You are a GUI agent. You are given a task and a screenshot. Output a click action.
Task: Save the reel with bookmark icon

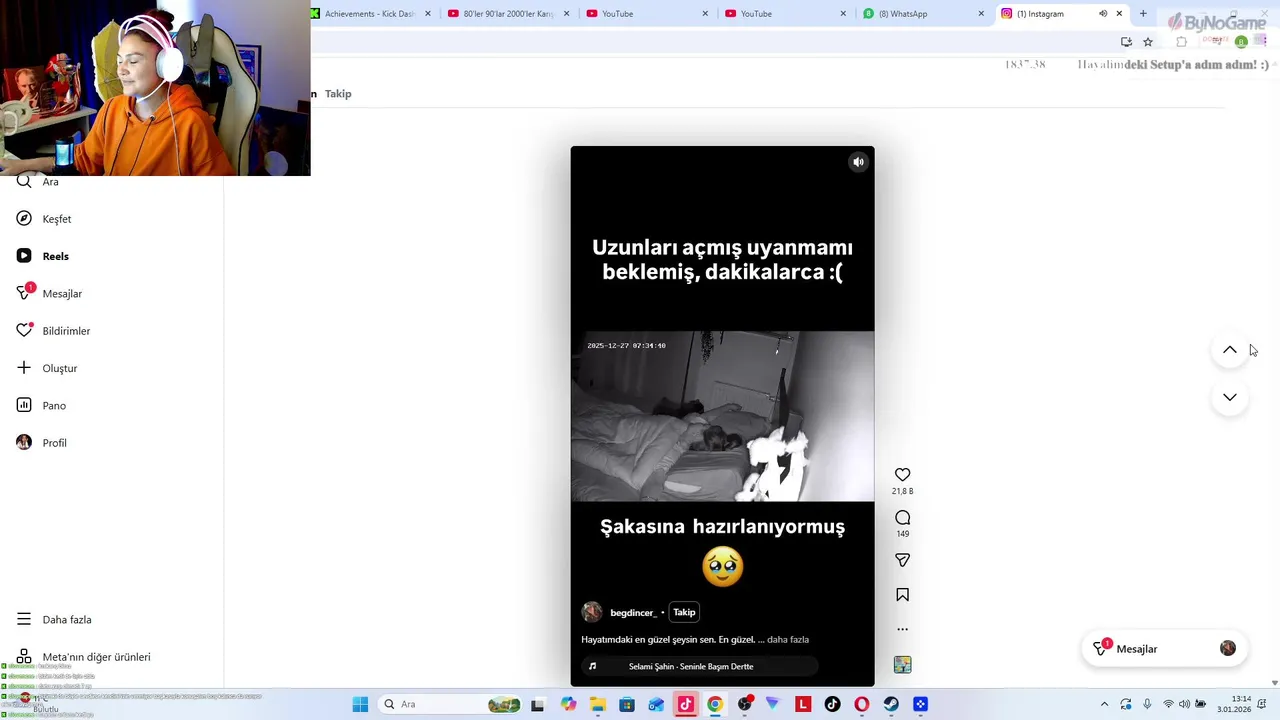[x=902, y=595]
